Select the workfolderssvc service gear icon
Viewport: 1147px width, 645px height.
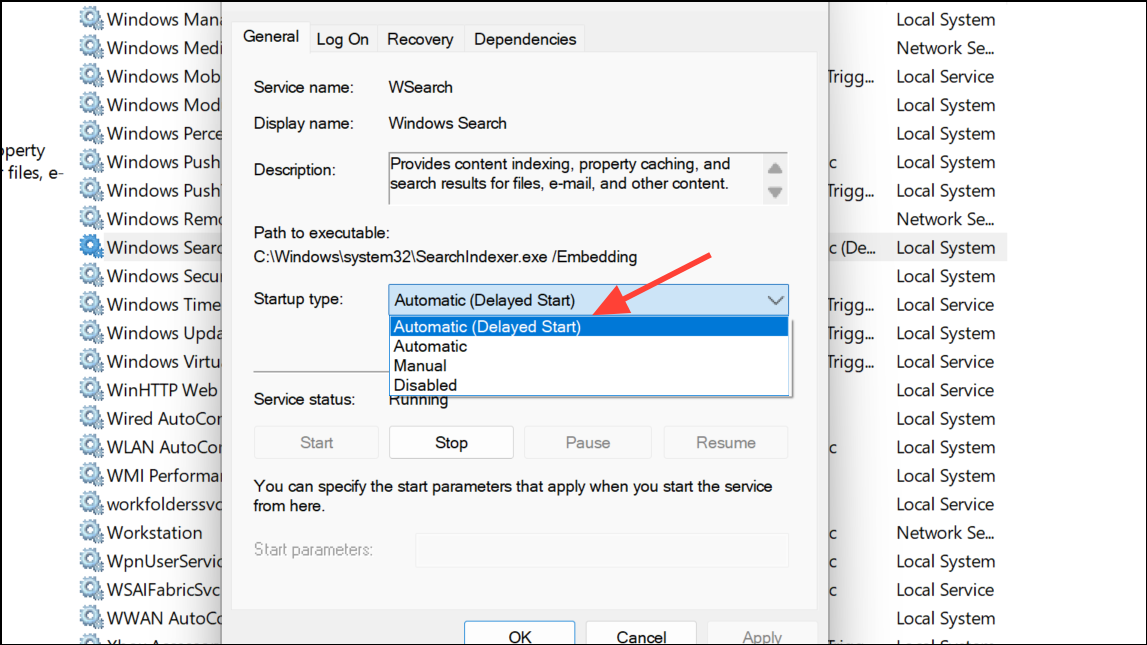point(92,504)
